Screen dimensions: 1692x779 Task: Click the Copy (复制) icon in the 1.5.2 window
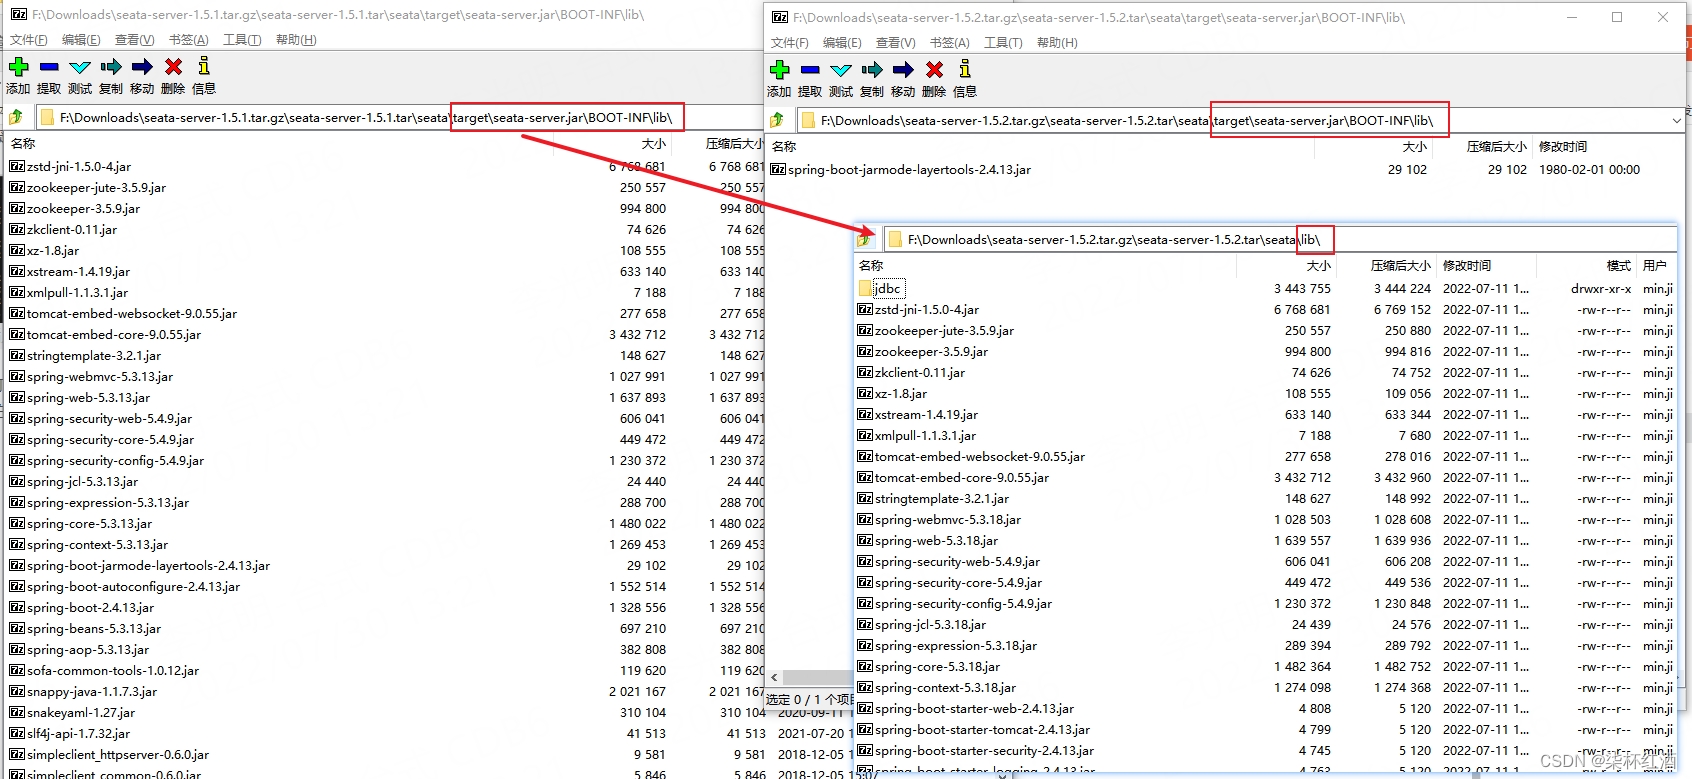[x=872, y=70]
